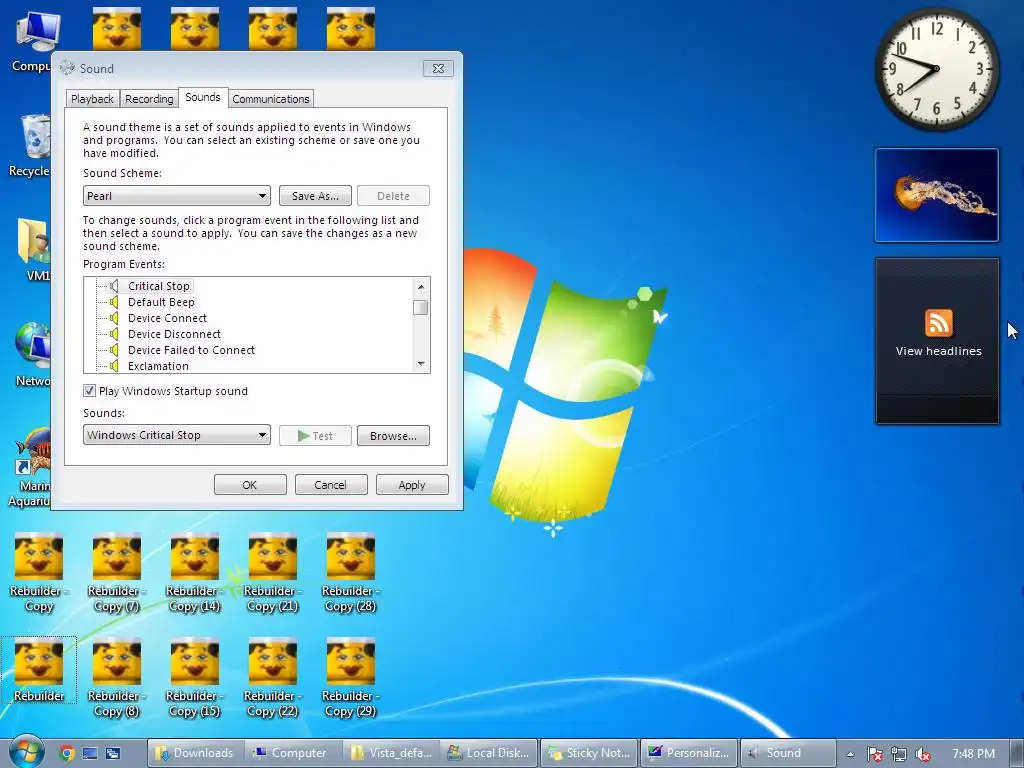Click the Apply button
The width and height of the screenshot is (1024, 768).
pyautogui.click(x=412, y=485)
